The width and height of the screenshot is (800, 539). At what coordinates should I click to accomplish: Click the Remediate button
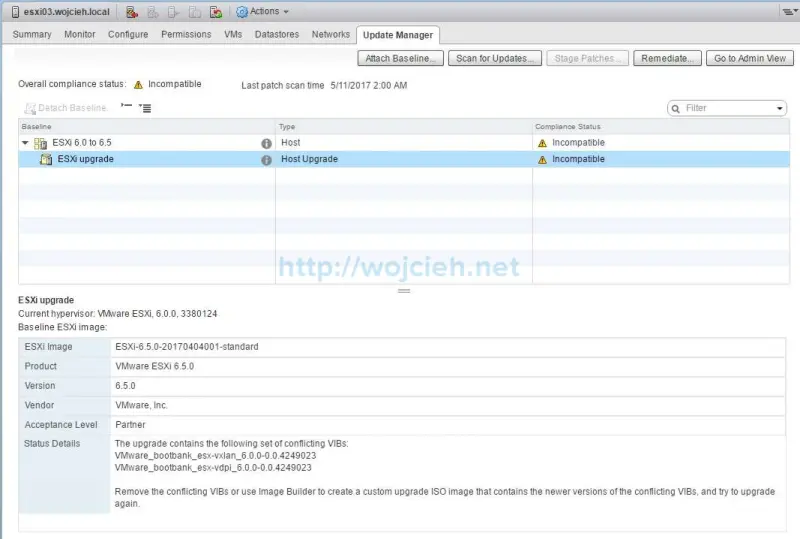click(x=667, y=58)
